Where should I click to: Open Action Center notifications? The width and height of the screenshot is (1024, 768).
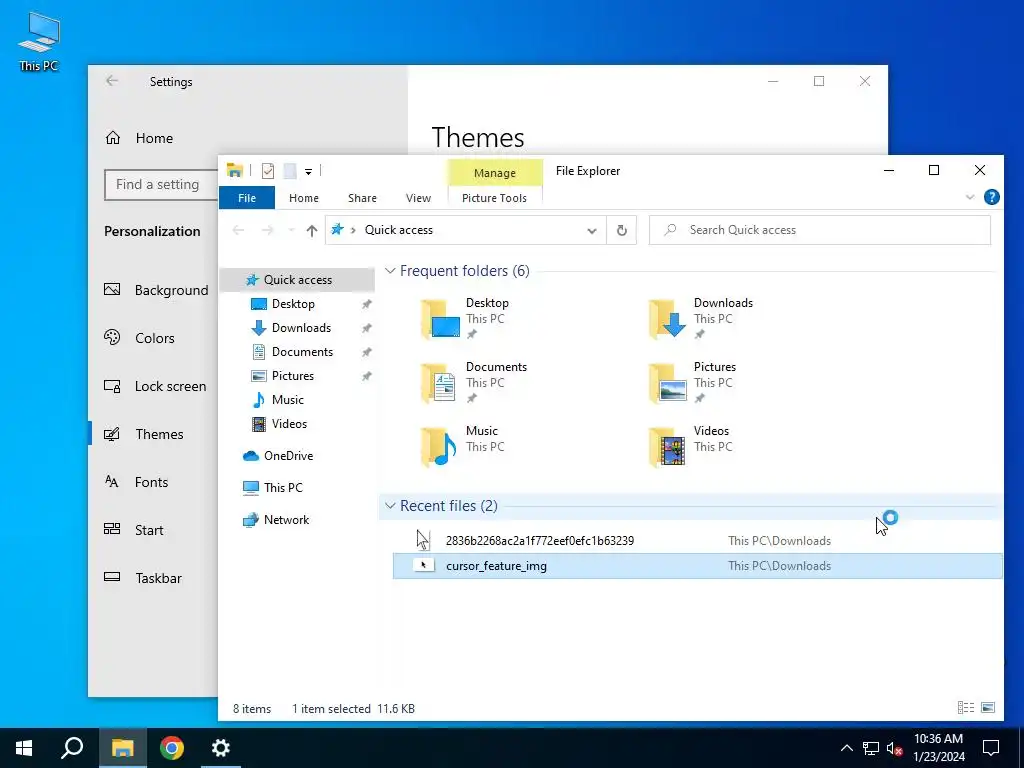pos(991,748)
